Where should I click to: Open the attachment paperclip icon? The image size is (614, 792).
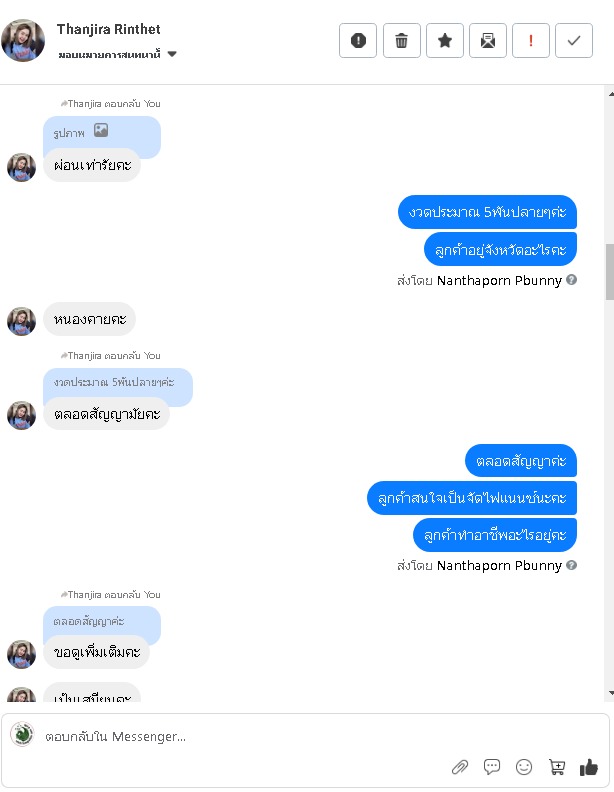click(x=459, y=767)
